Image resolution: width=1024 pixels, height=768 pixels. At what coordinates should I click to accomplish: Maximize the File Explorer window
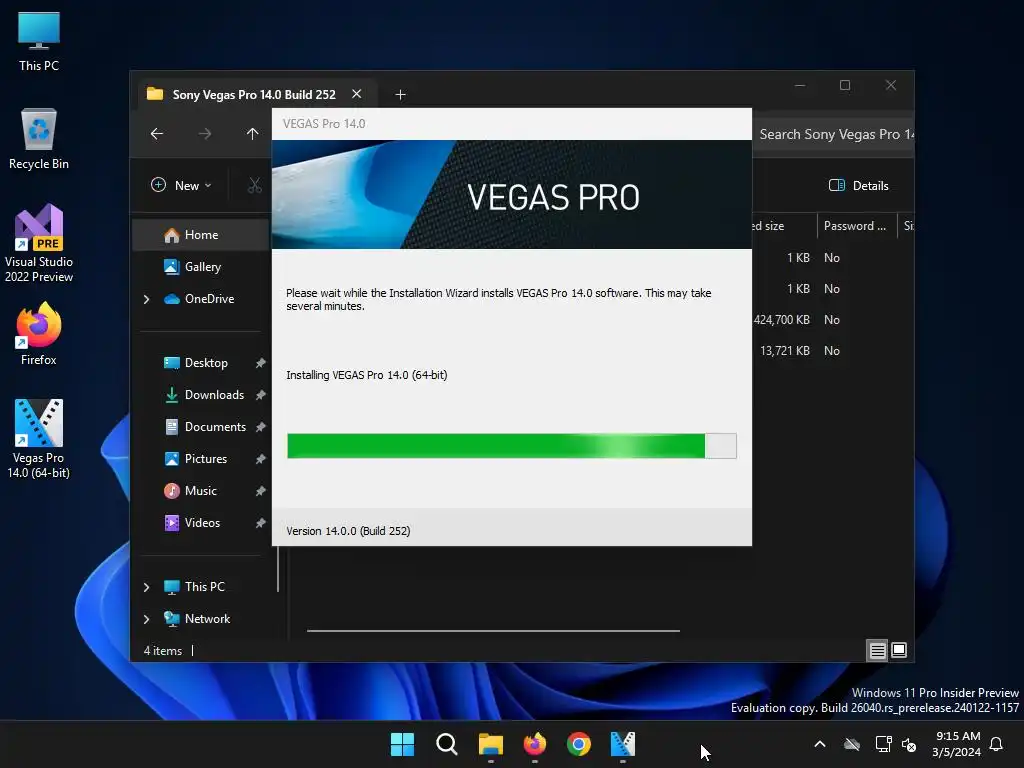845,86
